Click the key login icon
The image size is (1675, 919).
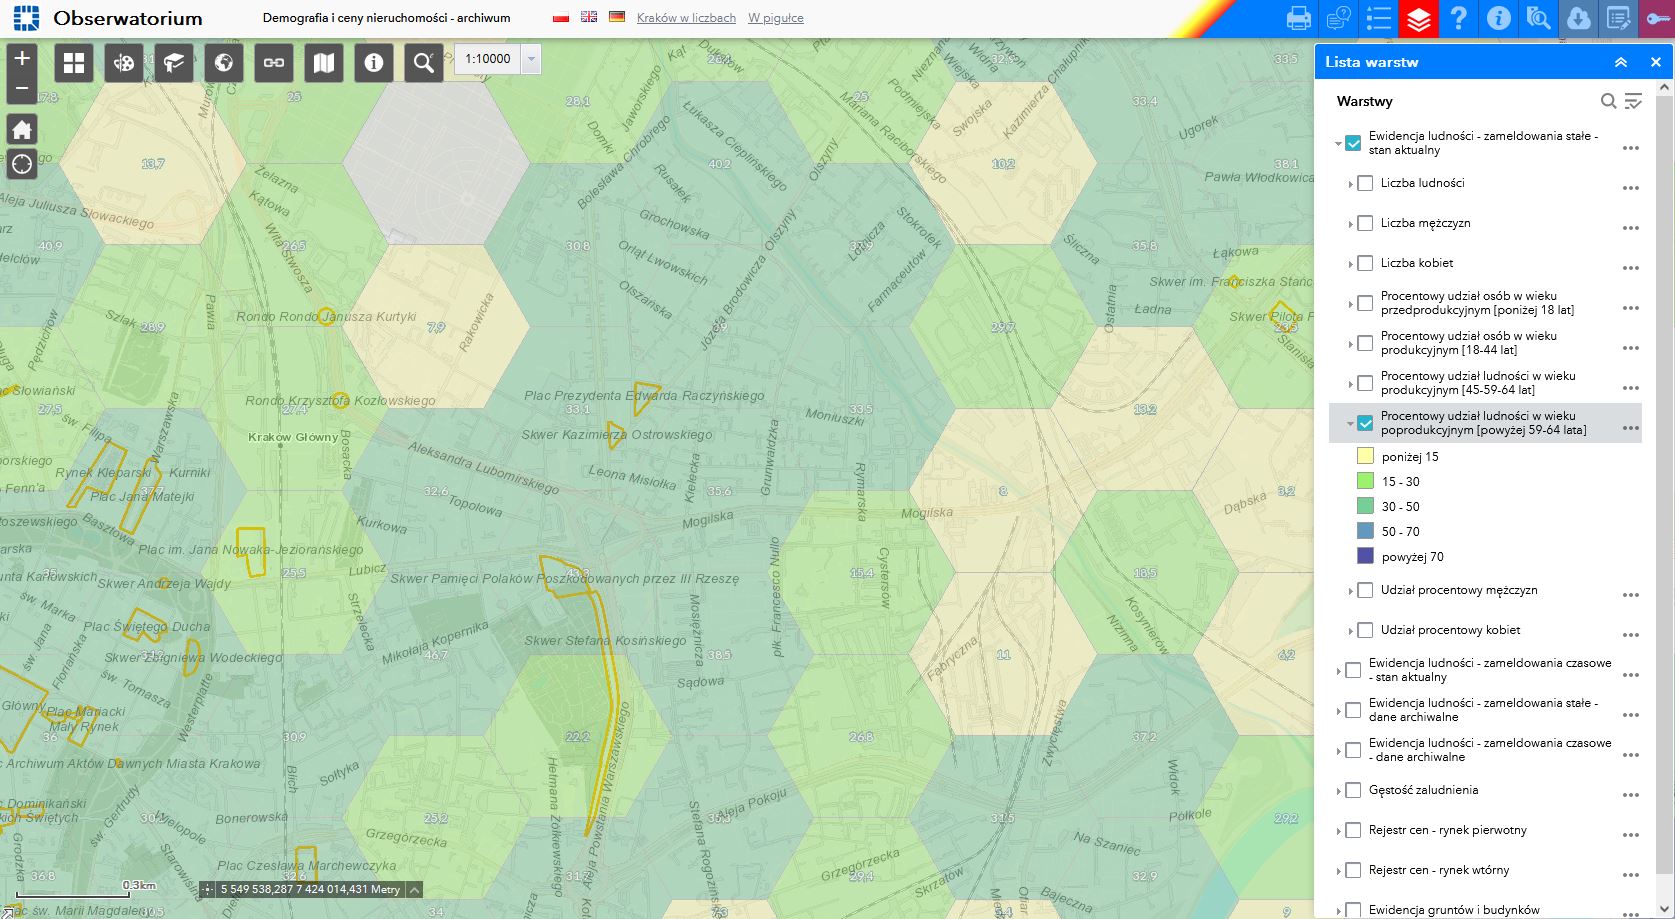pyautogui.click(x=1658, y=19)
